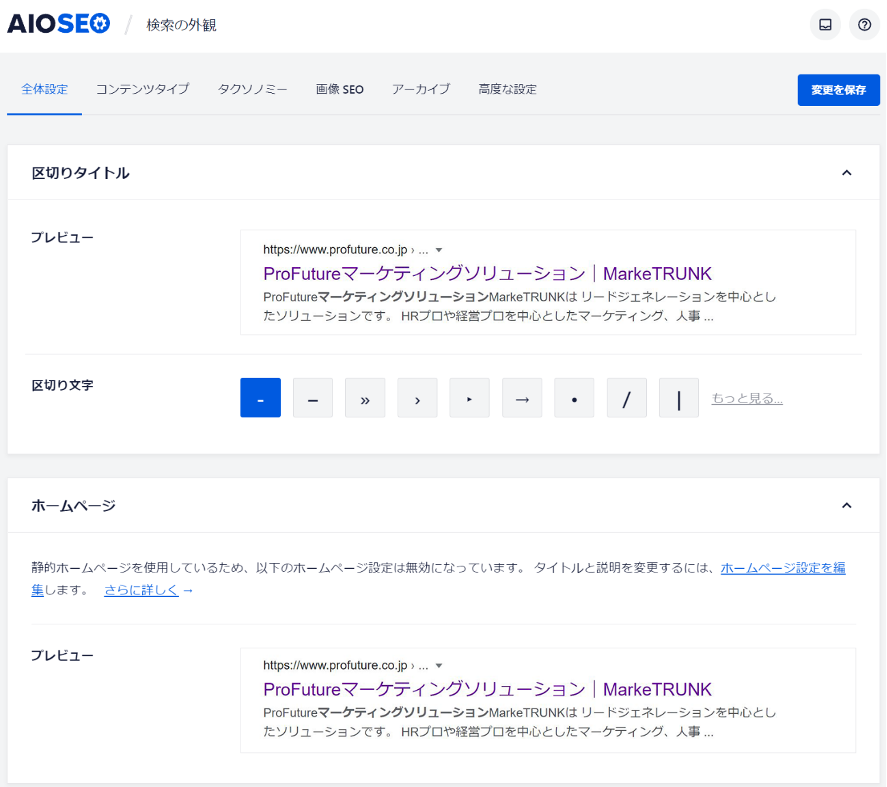
Task: Collapse the 区切りタイトル section
Action: 846,173
